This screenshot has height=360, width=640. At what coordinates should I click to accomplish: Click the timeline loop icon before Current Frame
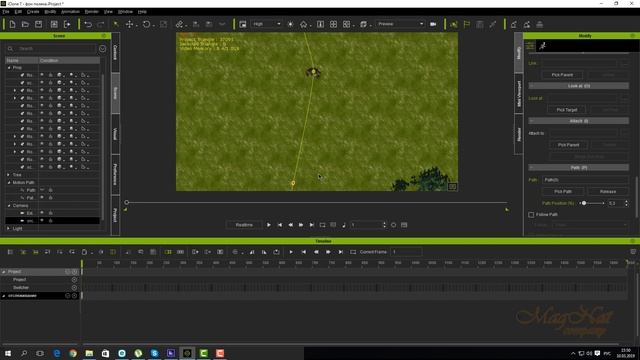click(353, 252)
